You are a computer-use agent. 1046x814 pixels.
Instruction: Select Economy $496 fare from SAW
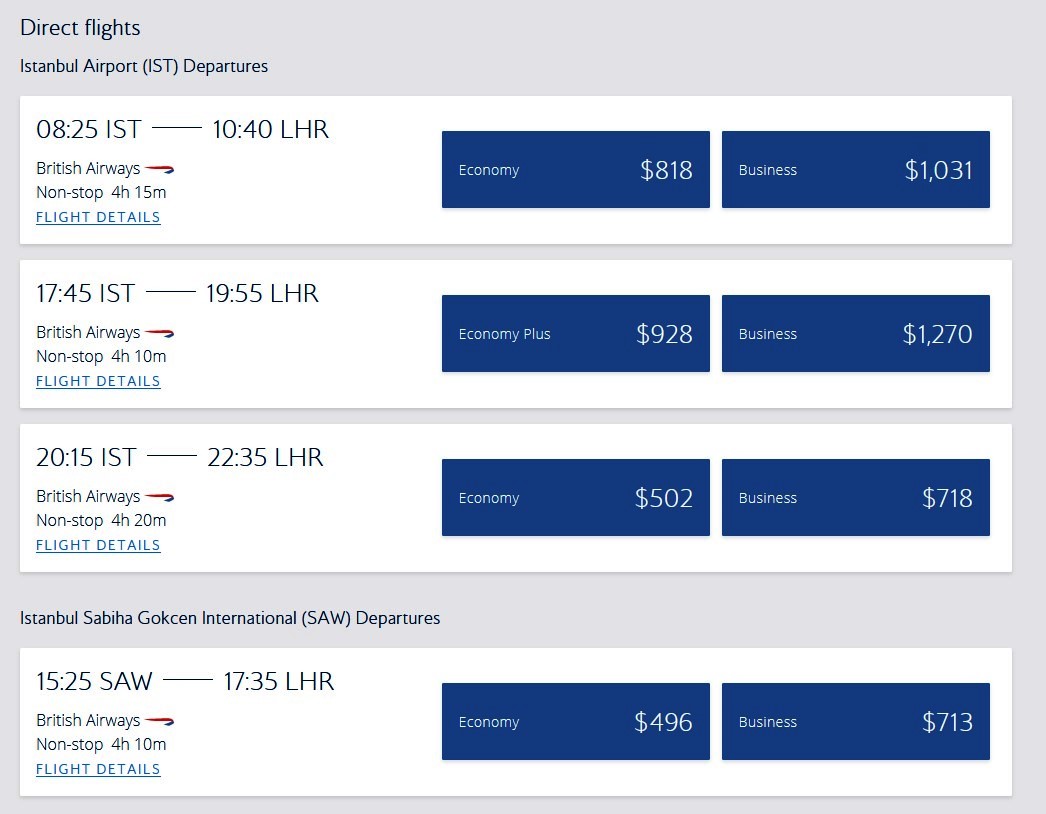coord(576,721)
